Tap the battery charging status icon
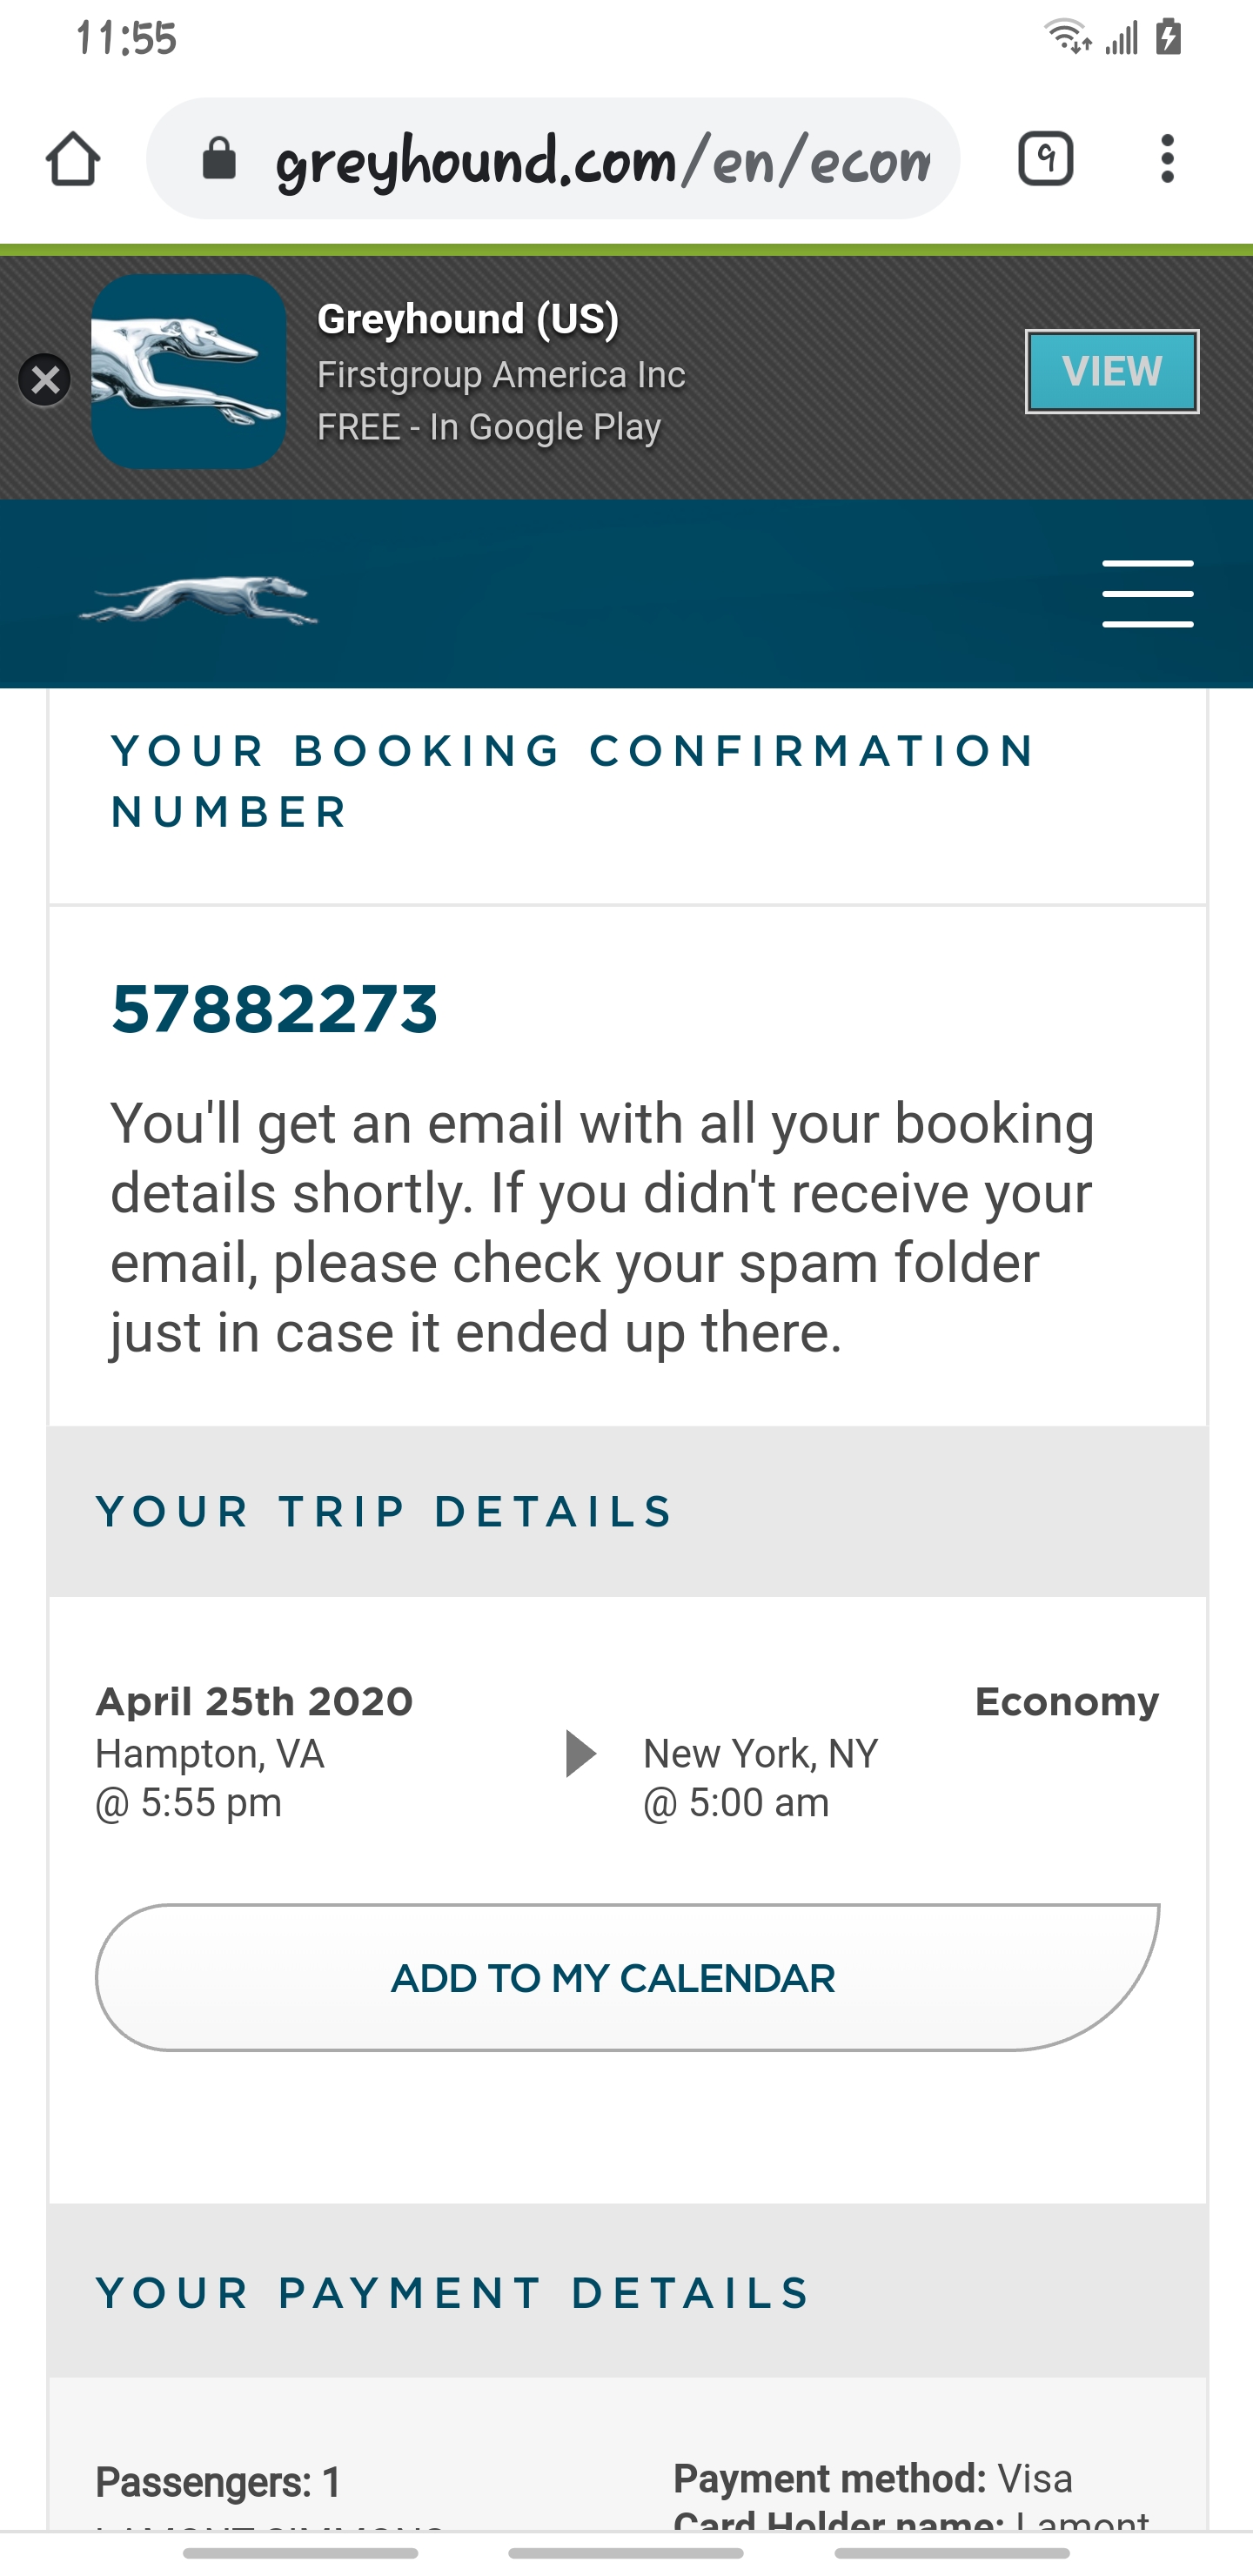 coord(1169,38)
